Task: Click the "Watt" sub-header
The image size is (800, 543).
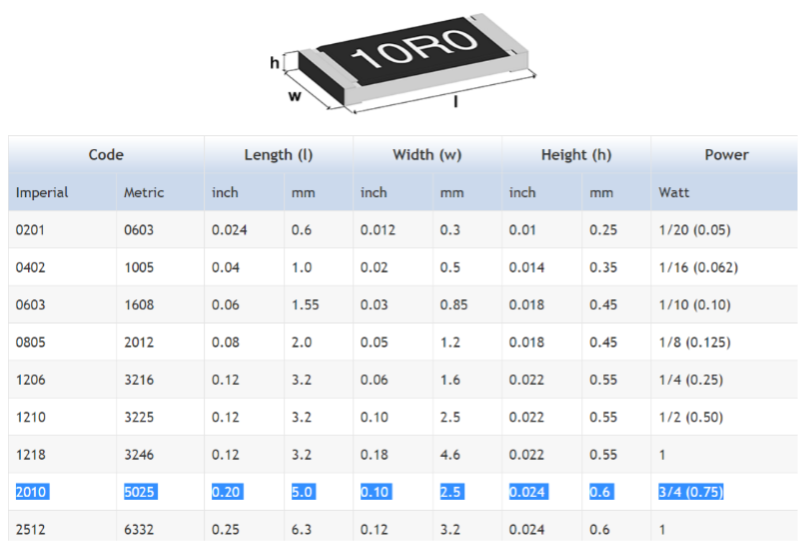Action: pos(674,192)
